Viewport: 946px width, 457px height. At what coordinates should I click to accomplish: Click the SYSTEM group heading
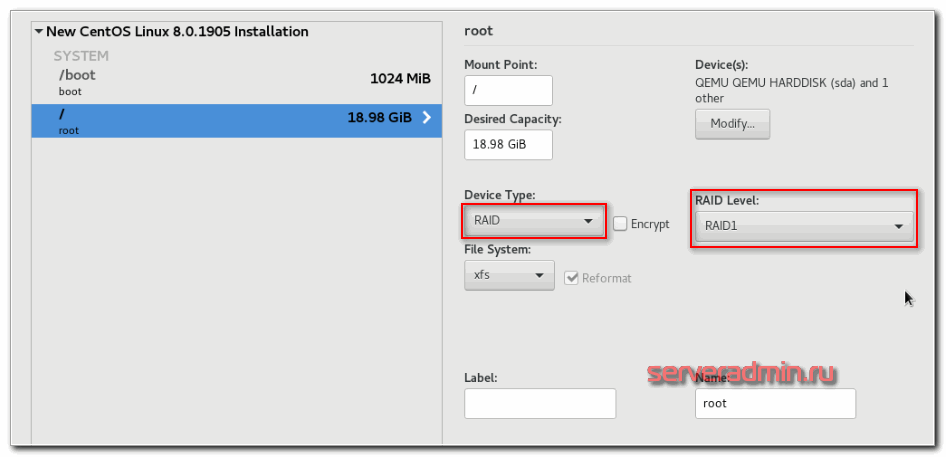click(81, 56)
